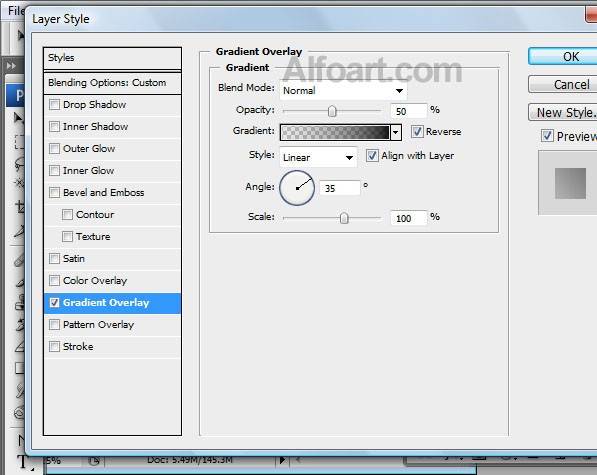597x475 pixels.
Task: Expand the toolbar with the double-arrow icon
Action: 11,66
